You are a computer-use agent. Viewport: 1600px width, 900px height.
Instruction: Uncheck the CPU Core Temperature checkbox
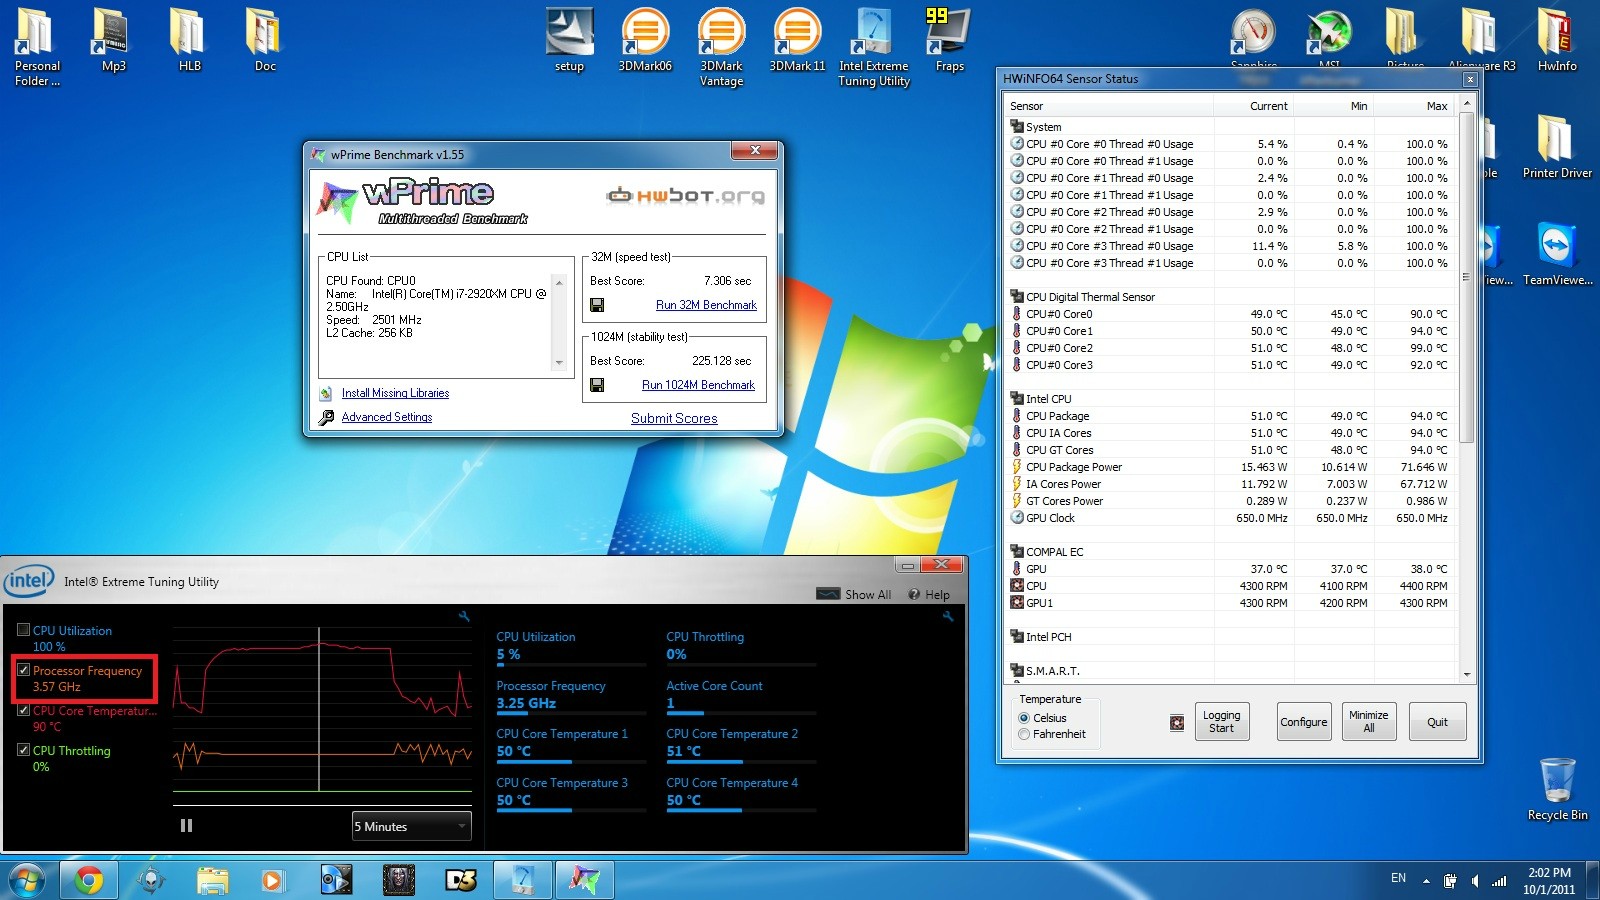coord(23,710)
